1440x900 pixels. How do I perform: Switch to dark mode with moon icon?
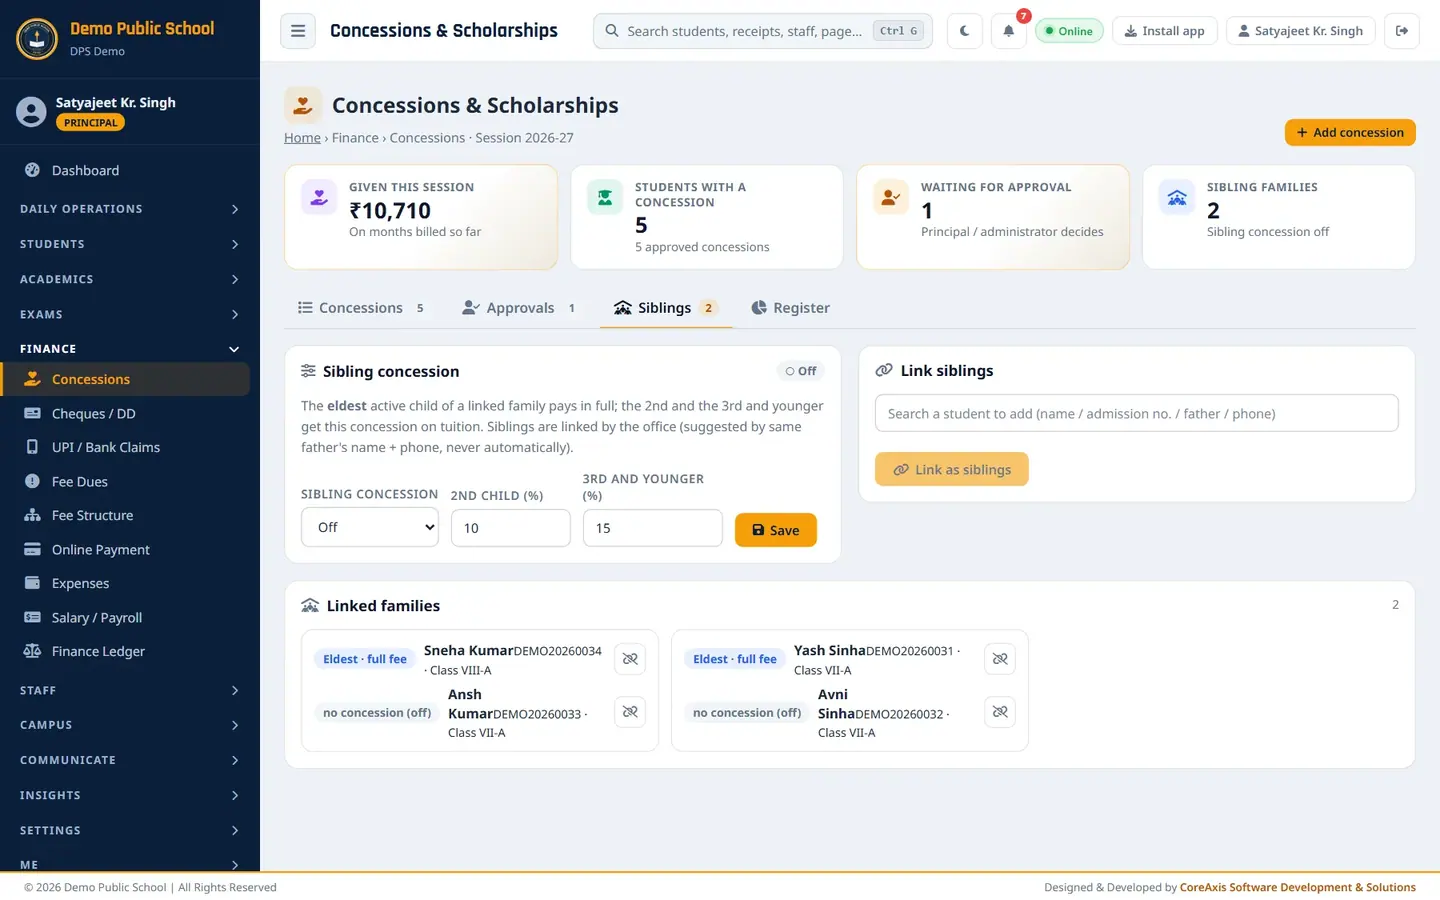(x=965, y=31)
